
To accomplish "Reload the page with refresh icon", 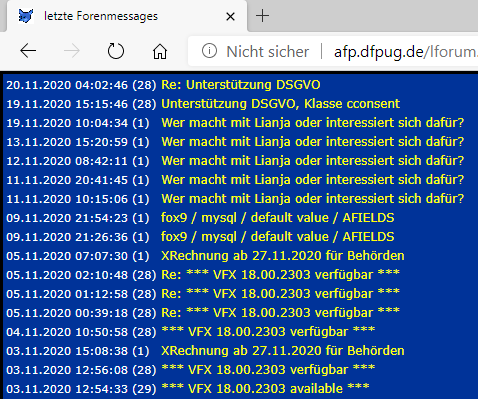I will [116, 51].
